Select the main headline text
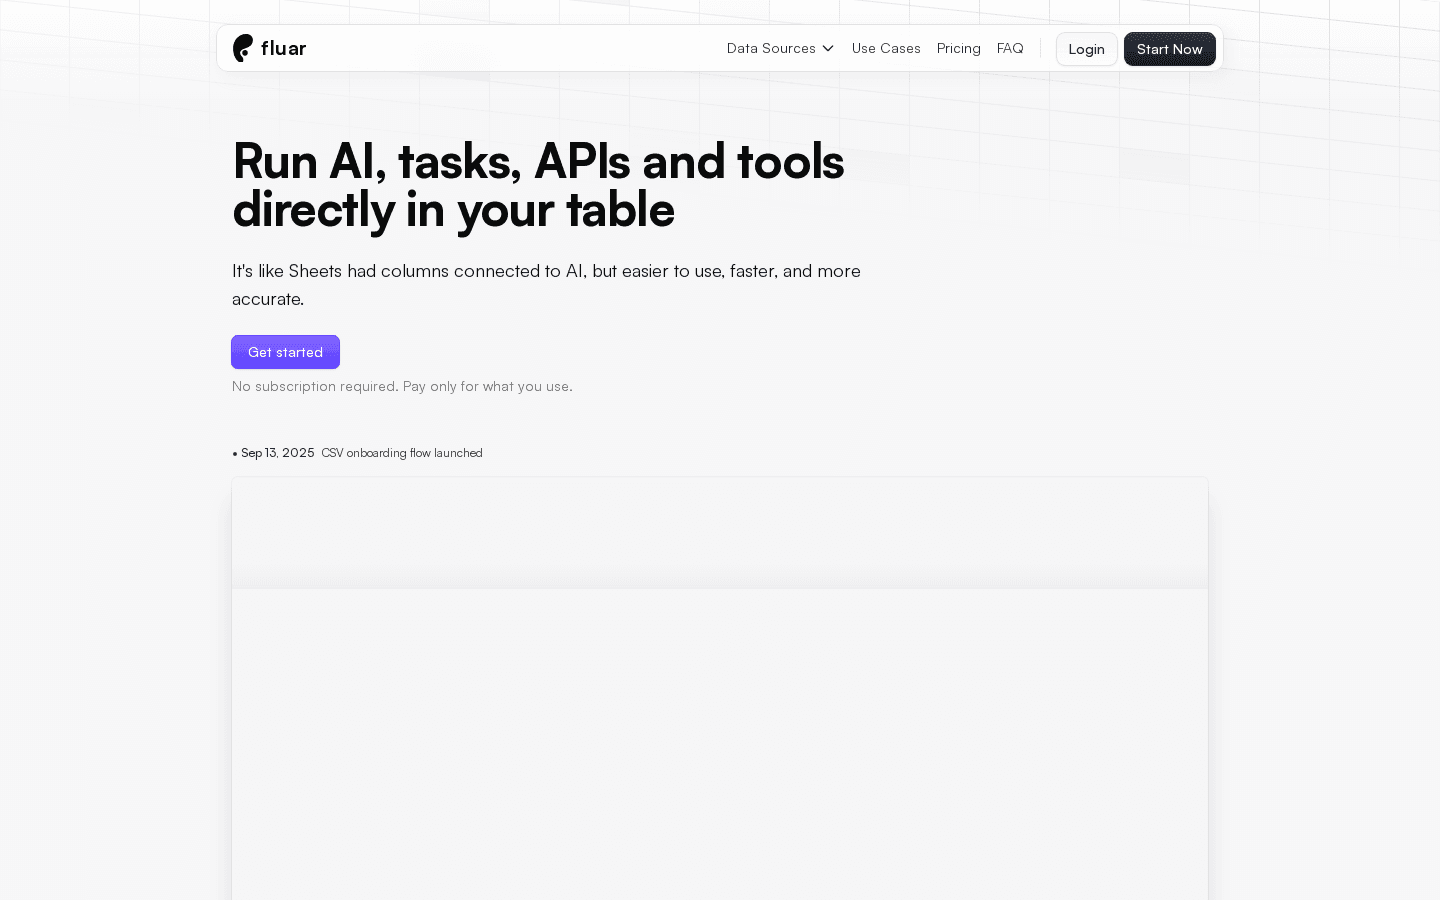1440x900 pixels. point(538,185)
